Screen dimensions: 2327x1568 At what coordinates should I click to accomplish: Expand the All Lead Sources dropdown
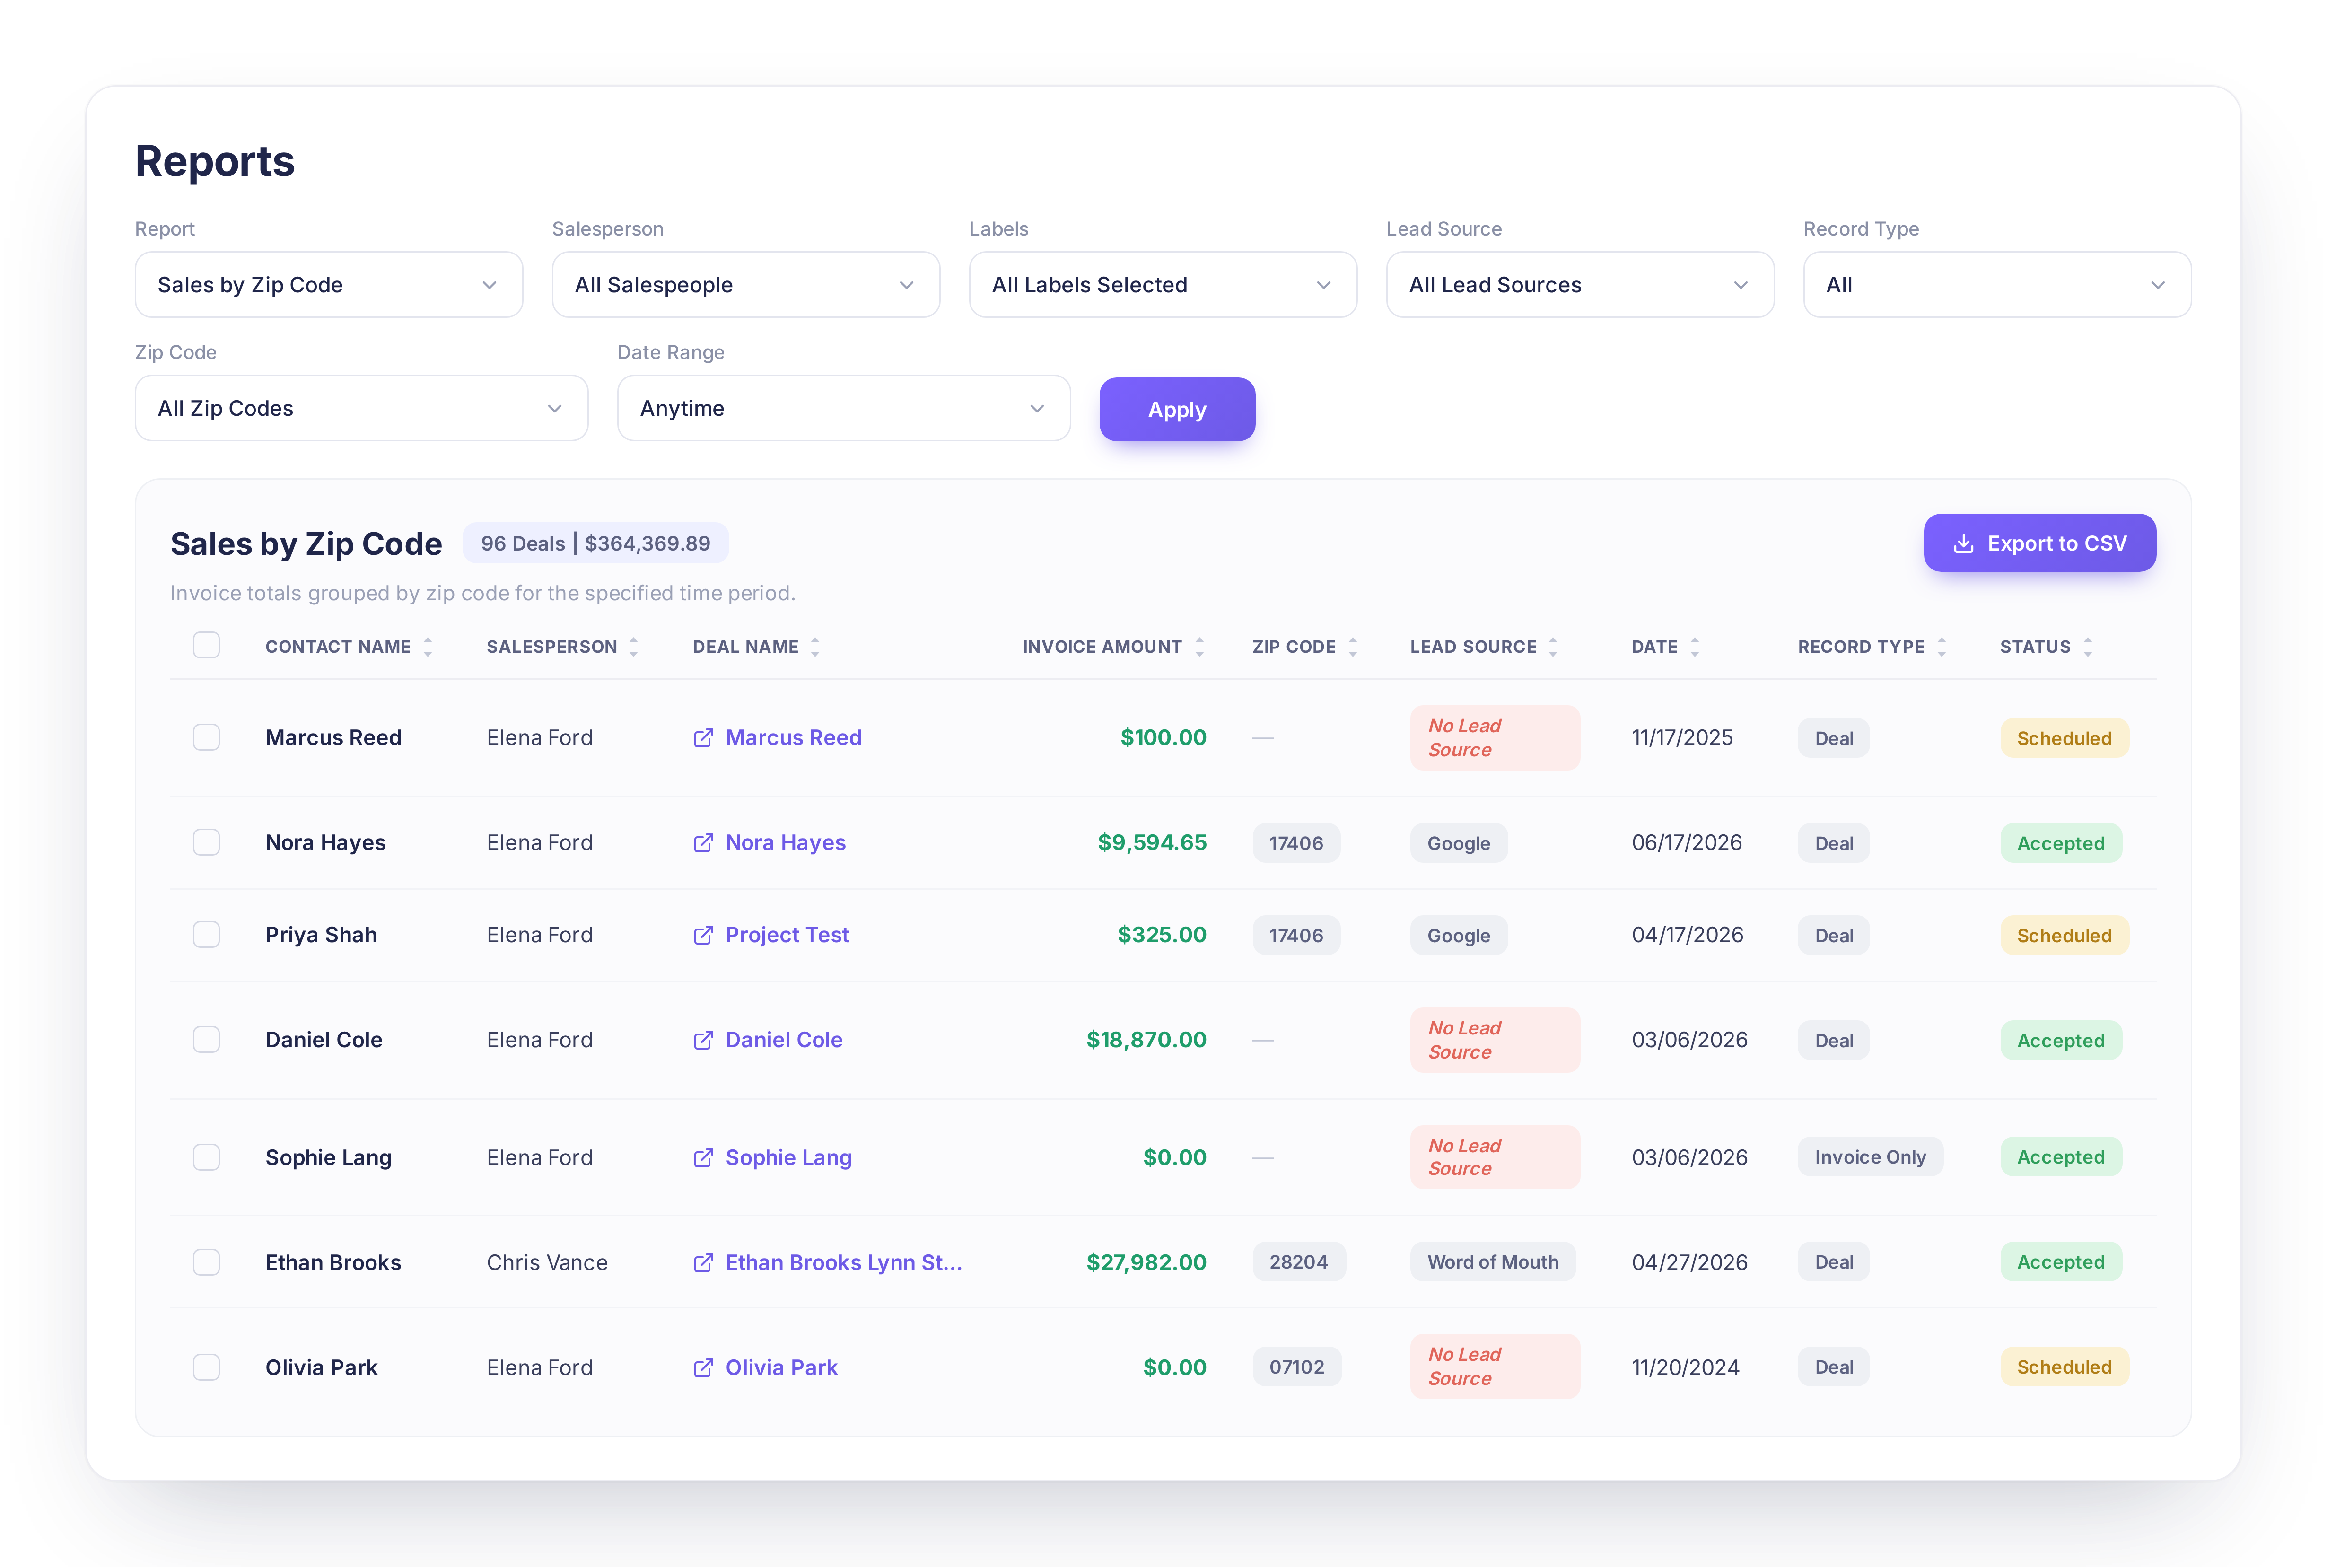(x=1580, y=285)
